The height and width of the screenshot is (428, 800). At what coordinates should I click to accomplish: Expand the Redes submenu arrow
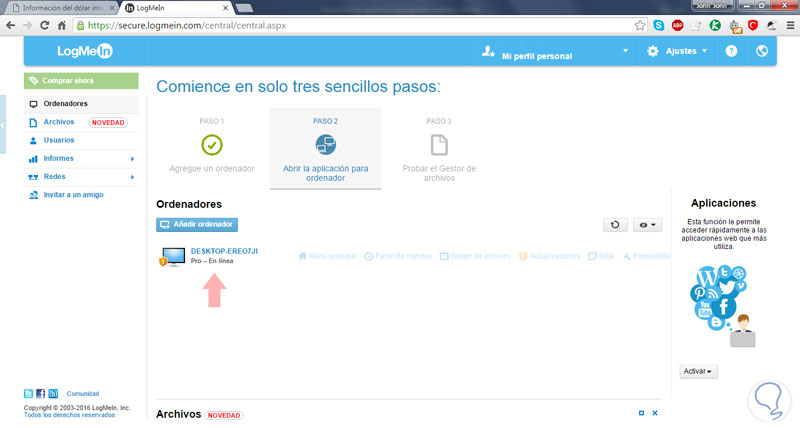[x=132, y=178]
